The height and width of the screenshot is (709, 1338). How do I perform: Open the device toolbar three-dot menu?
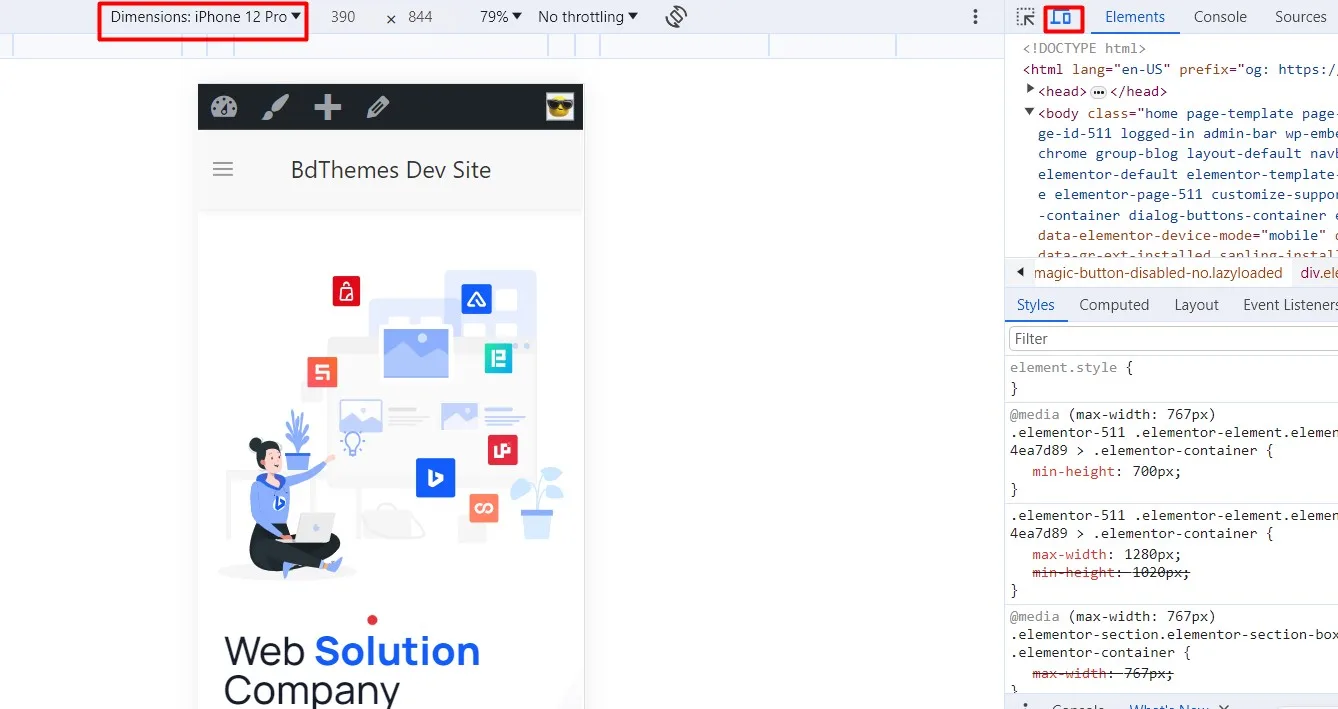976,17
